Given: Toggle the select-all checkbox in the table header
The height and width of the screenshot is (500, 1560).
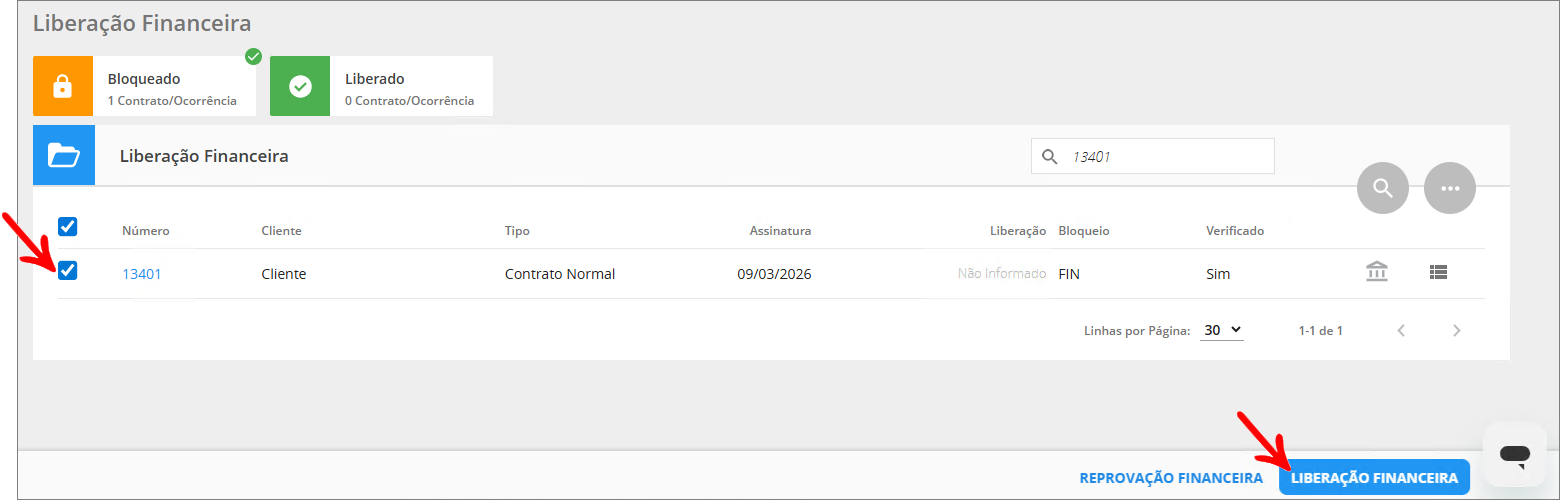Looking at the screenshot, I should pos(68,227).
